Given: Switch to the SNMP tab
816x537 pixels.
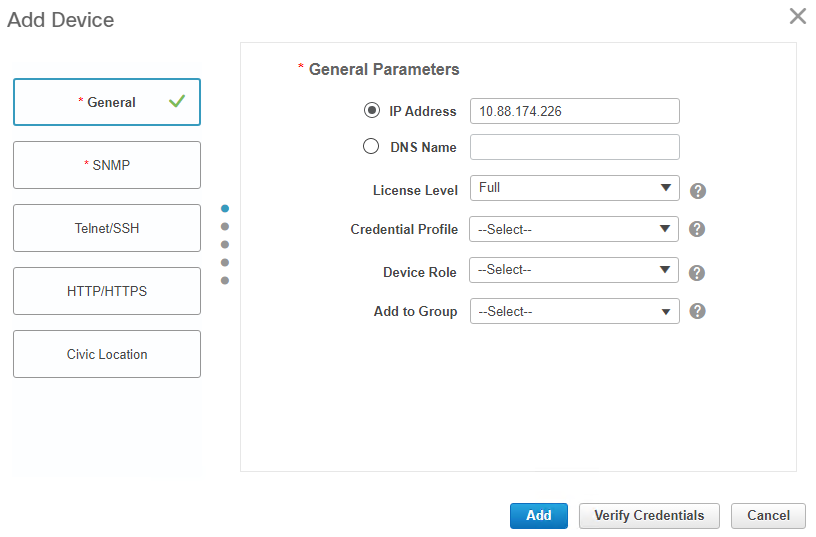Looking at the screenshot, I should click(x=107, y=165).
